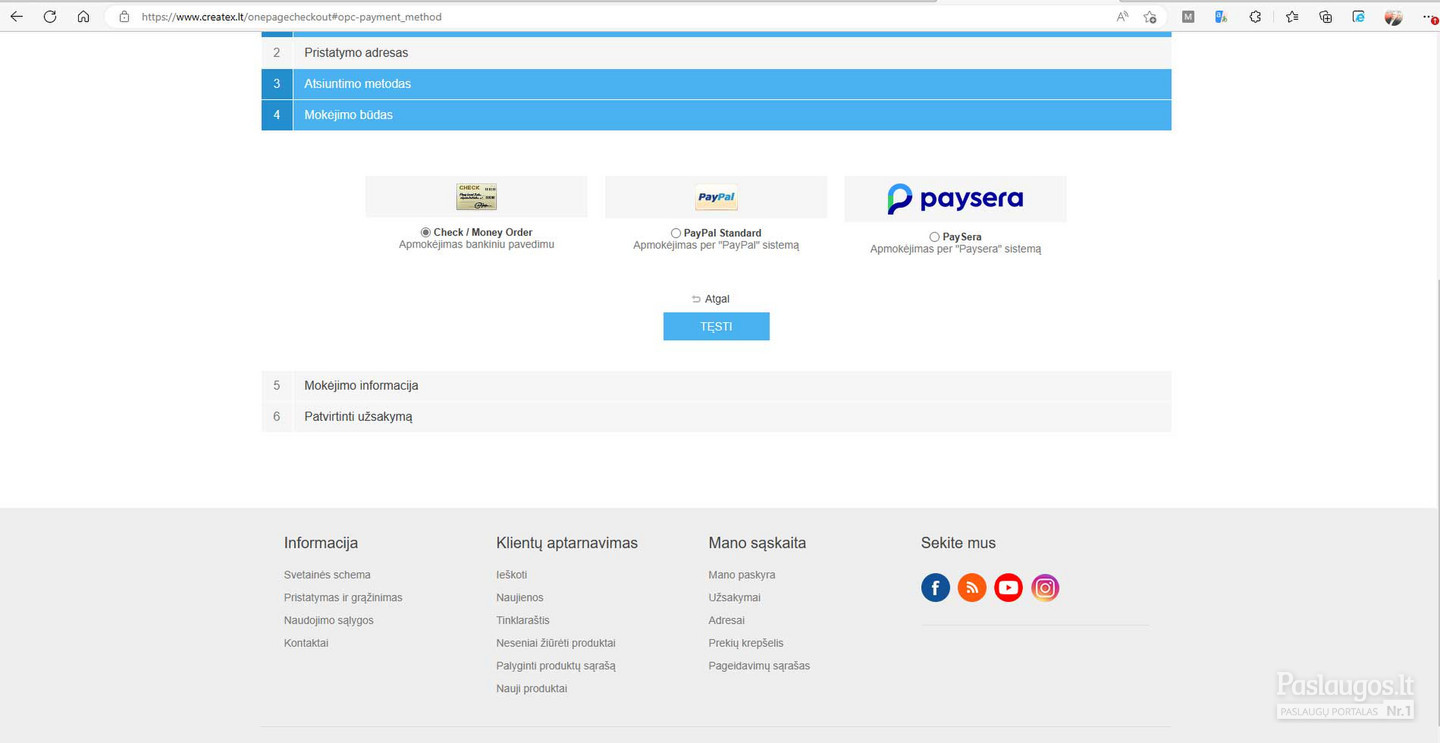Click the Check / Money Order logo image
The height and width of the screenshot is (743, 1440).
click(x=476, y=196)
